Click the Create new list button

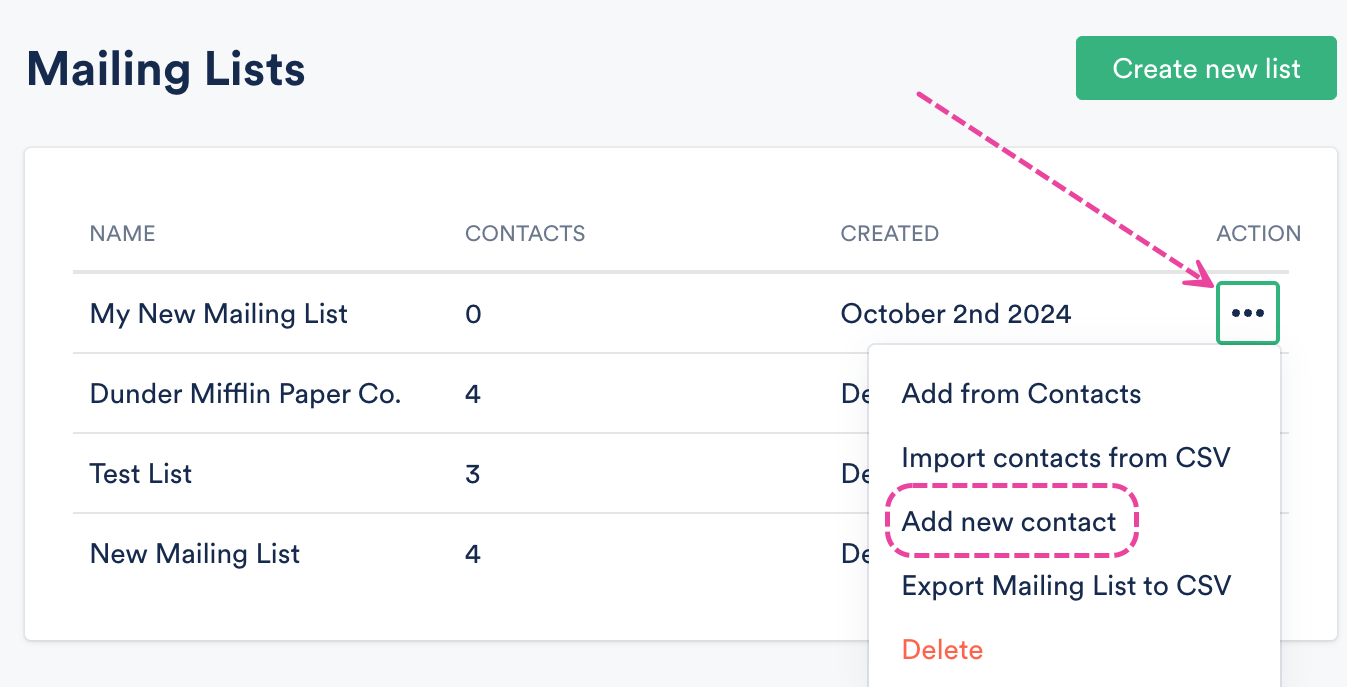click(x=1205, y=69)
